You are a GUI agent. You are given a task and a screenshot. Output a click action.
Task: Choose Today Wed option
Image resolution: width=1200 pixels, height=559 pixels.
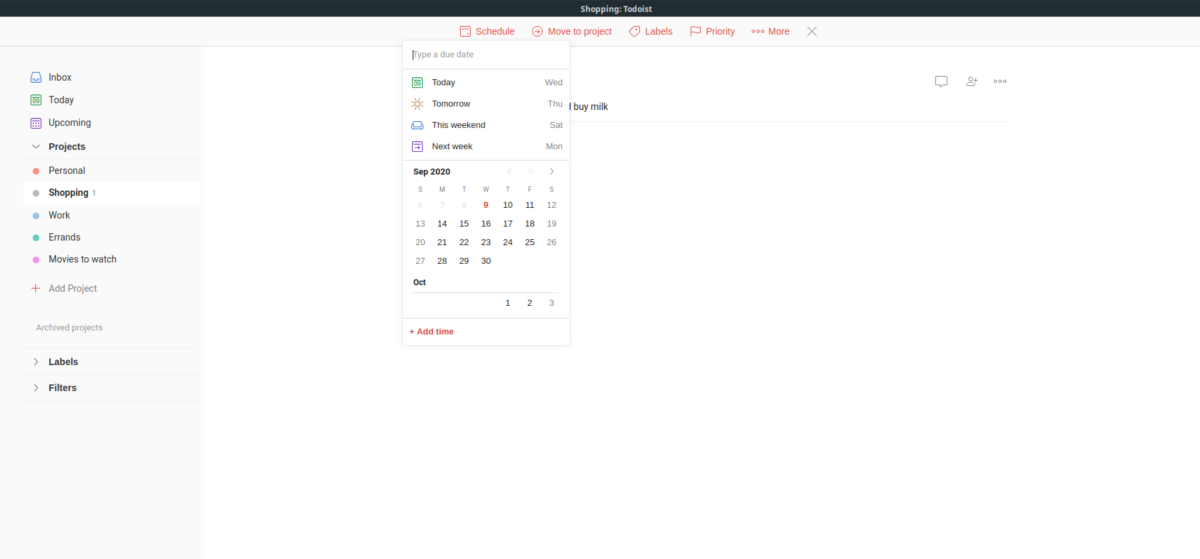coord(486,82)
